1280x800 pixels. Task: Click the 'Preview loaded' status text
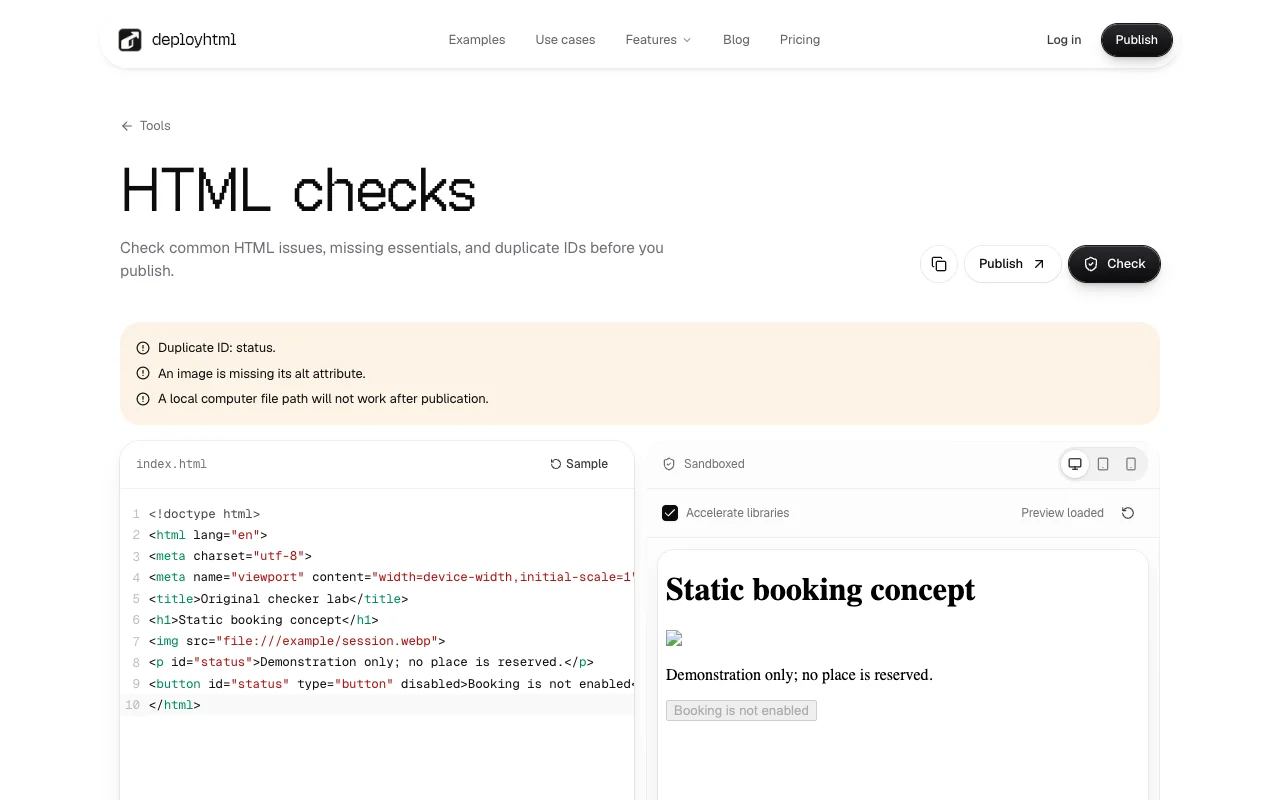pos(1062,513)
